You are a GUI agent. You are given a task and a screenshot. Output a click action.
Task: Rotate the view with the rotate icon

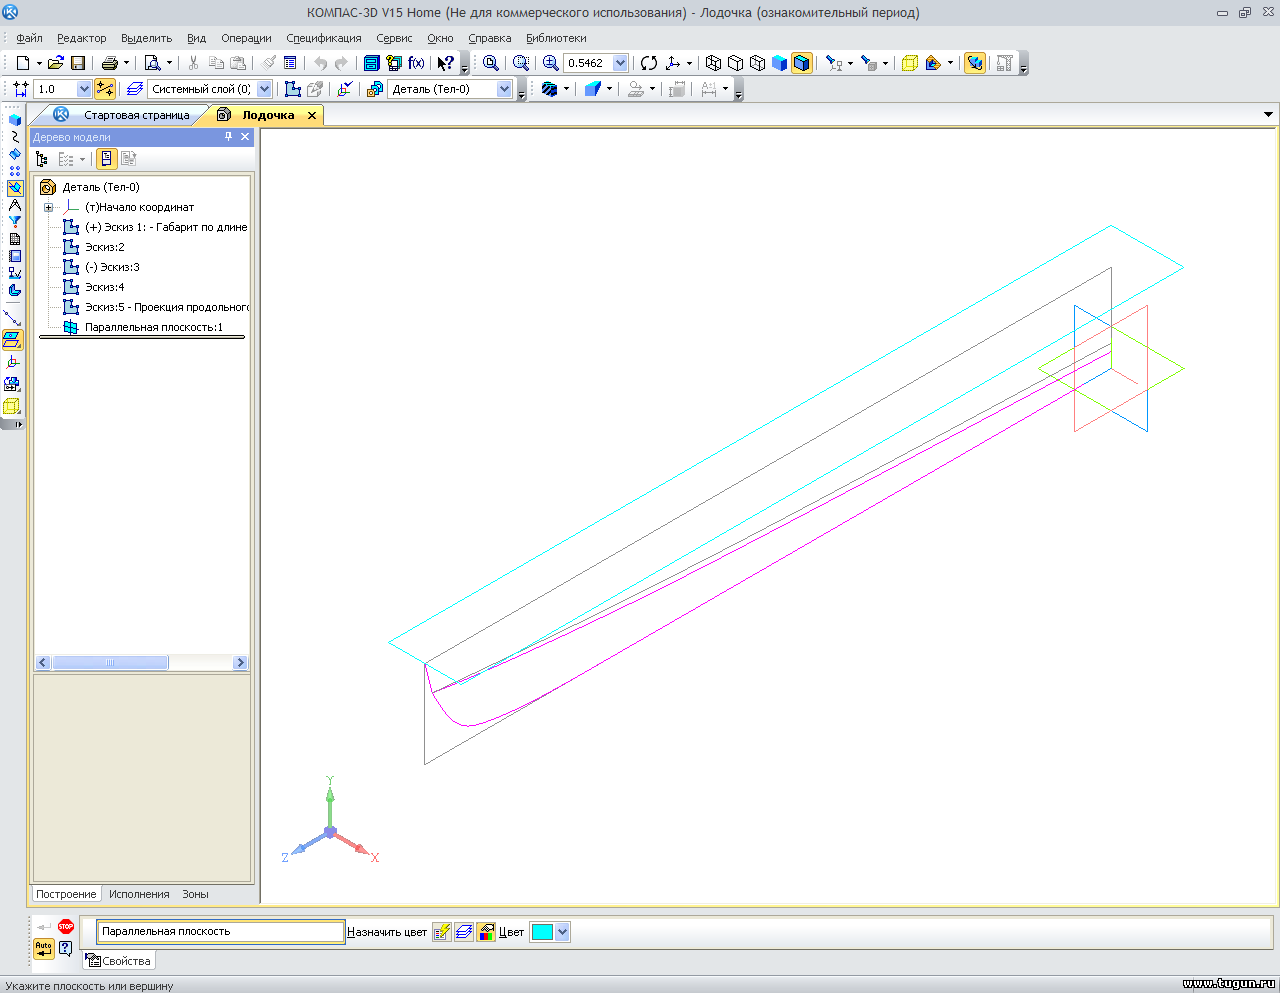tap(649, 63)
